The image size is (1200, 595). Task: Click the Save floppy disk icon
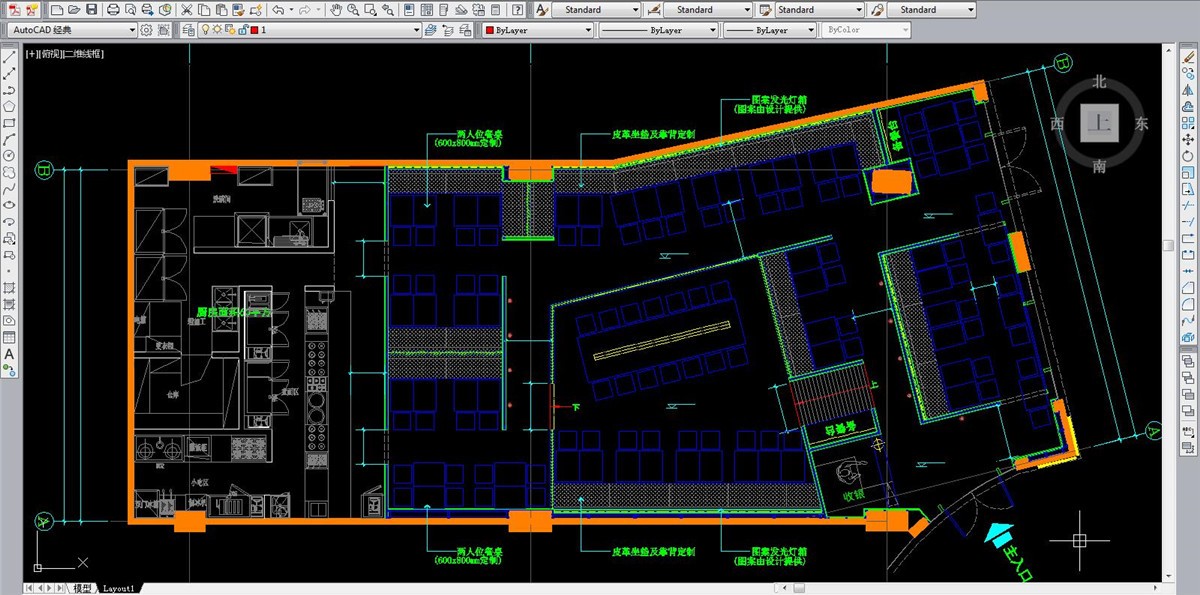coord(91,9)
